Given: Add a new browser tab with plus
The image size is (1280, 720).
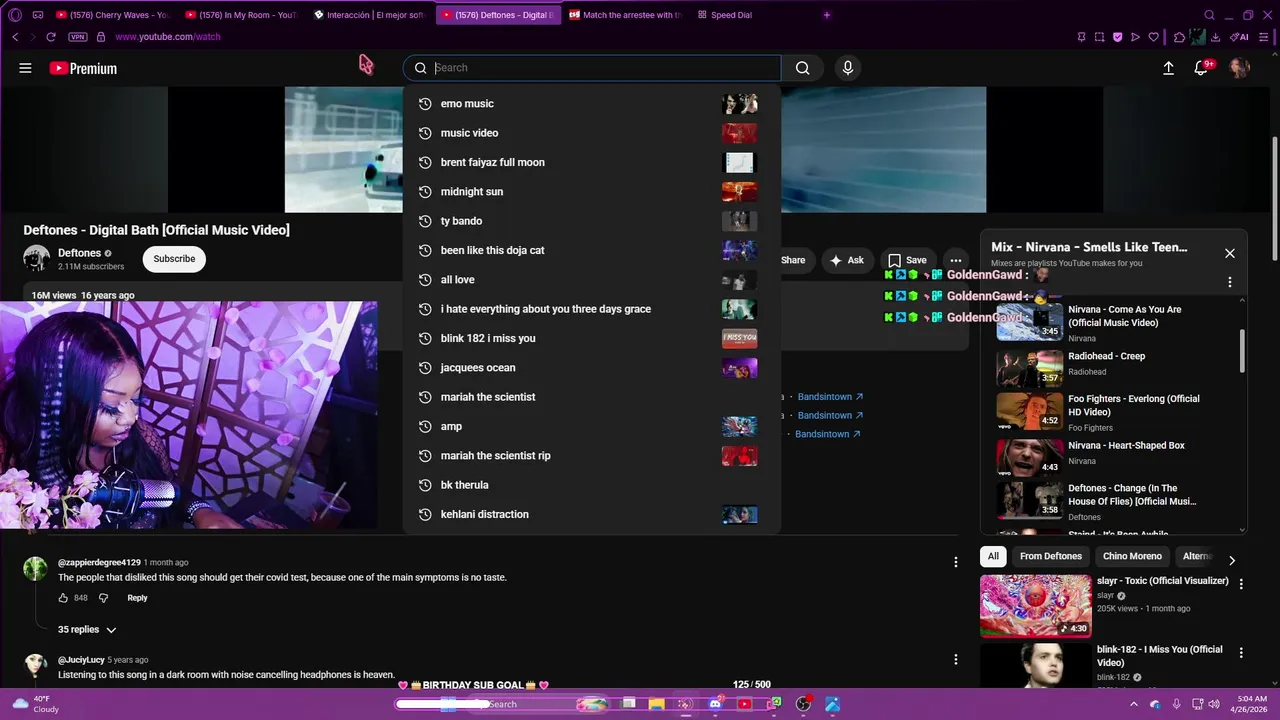Looking at the screenshot, I should pos(826,15).
